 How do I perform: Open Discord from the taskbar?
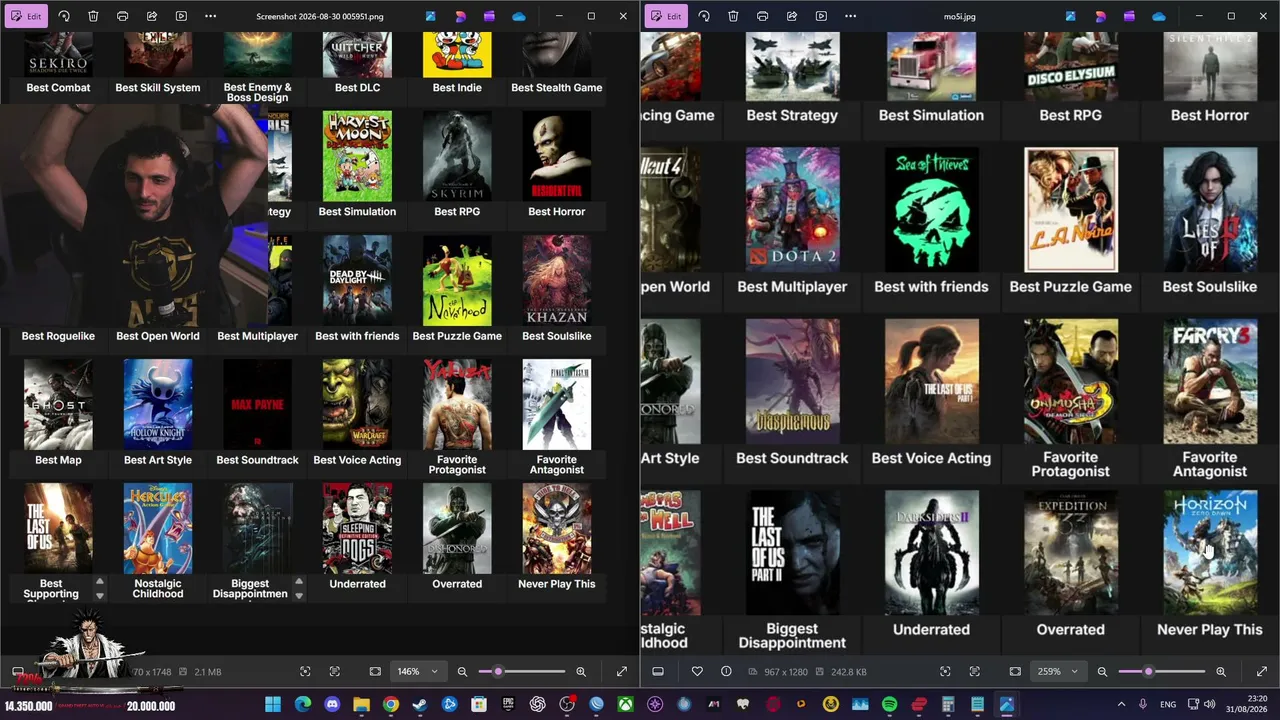(x=332, y=705)
